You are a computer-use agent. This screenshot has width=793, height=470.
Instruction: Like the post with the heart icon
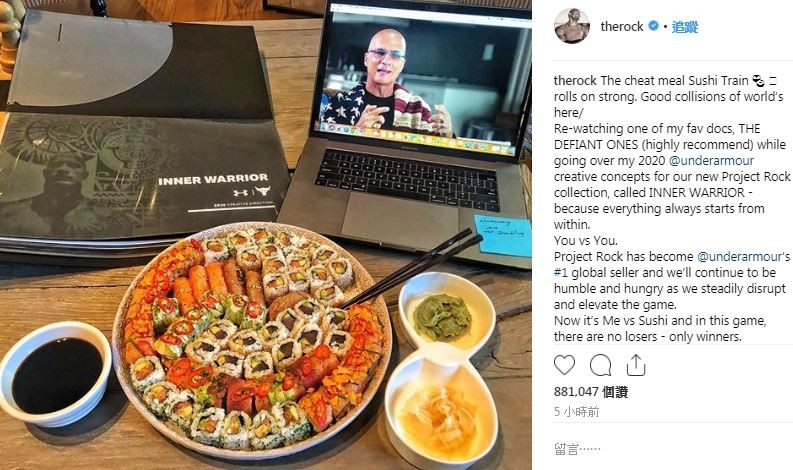[x=564, y=365]
